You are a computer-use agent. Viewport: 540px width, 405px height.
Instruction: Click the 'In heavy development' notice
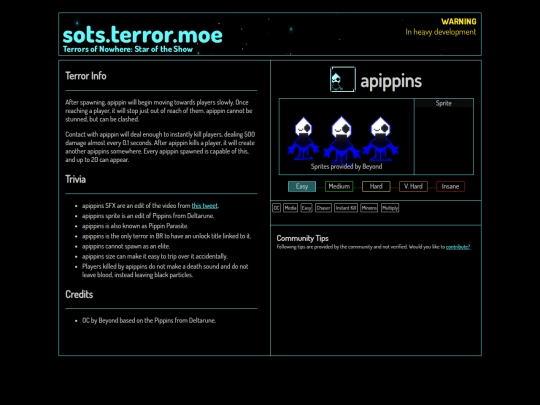click(440, 32)
